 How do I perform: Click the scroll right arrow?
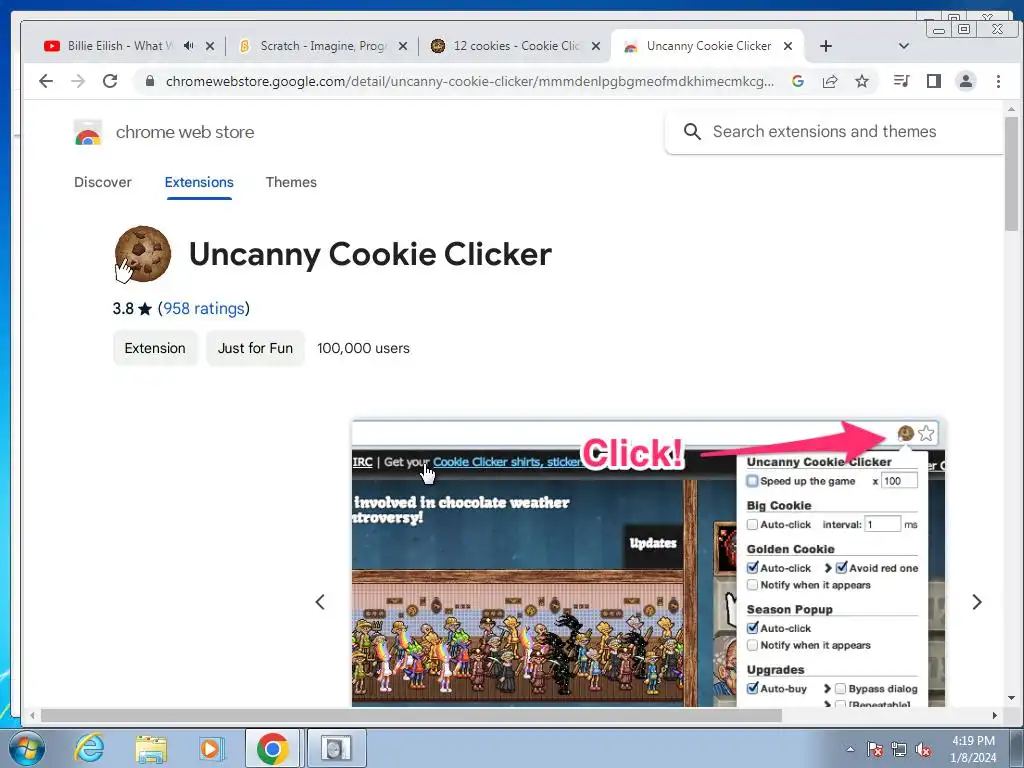point(995,715)
